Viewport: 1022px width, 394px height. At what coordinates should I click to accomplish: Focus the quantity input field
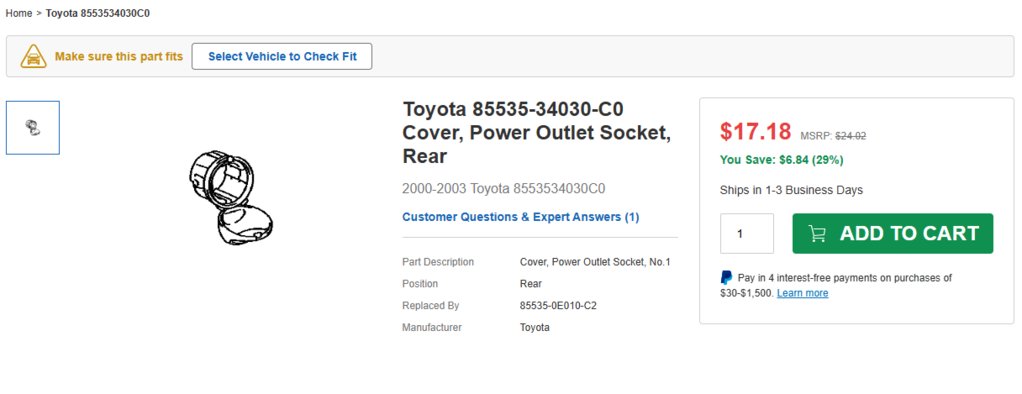click(747, 234)
